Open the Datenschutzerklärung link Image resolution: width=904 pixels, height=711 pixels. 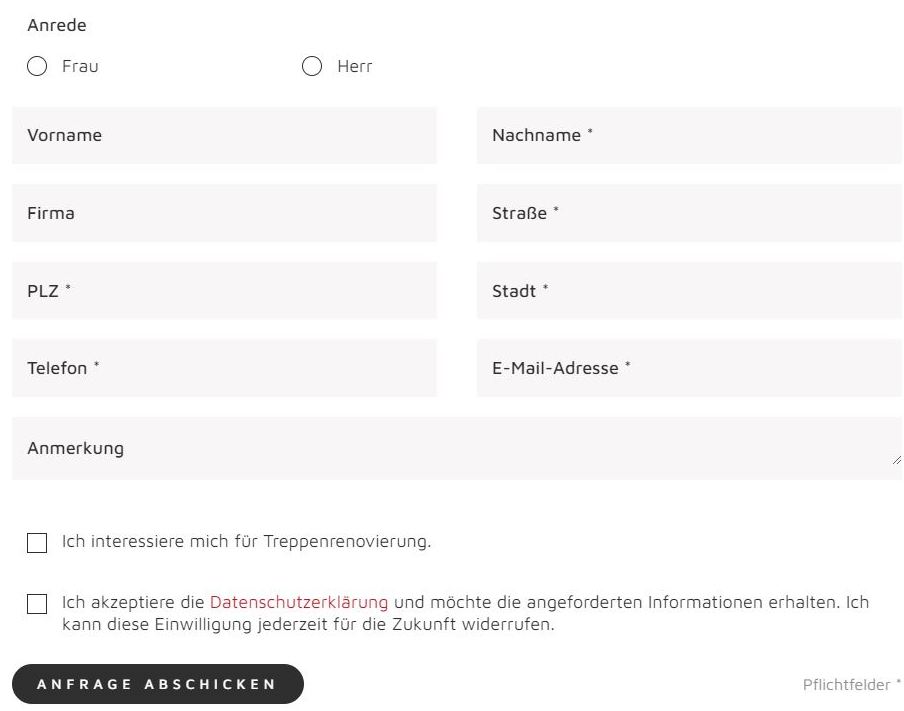(x=298, y=603)
